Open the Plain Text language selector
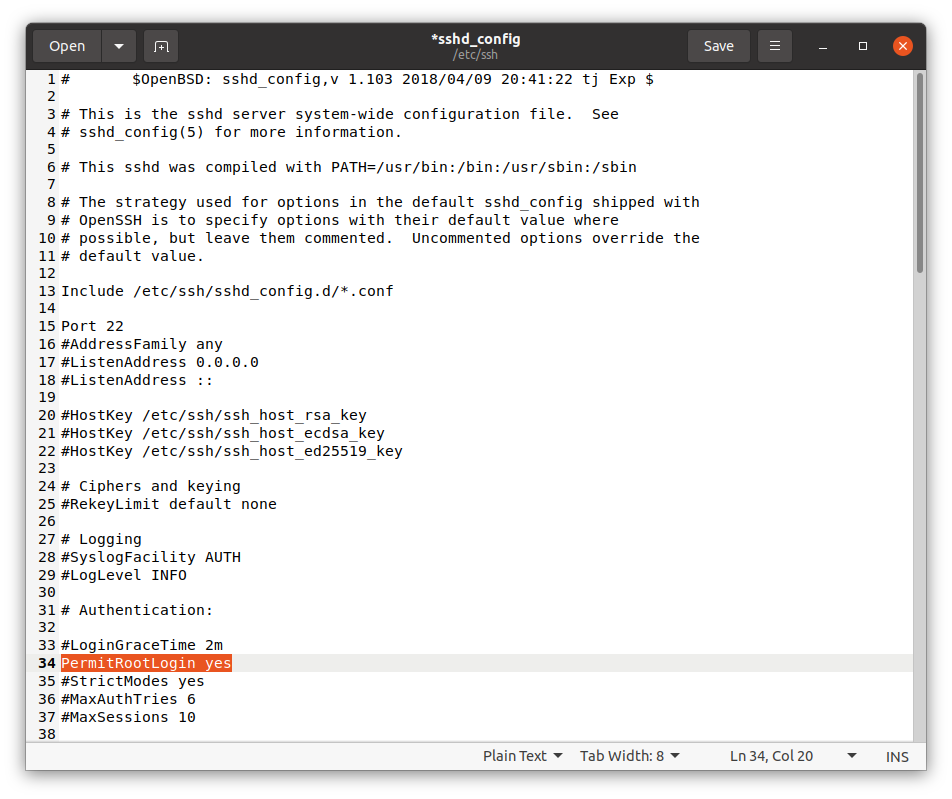 coord(522,756)
